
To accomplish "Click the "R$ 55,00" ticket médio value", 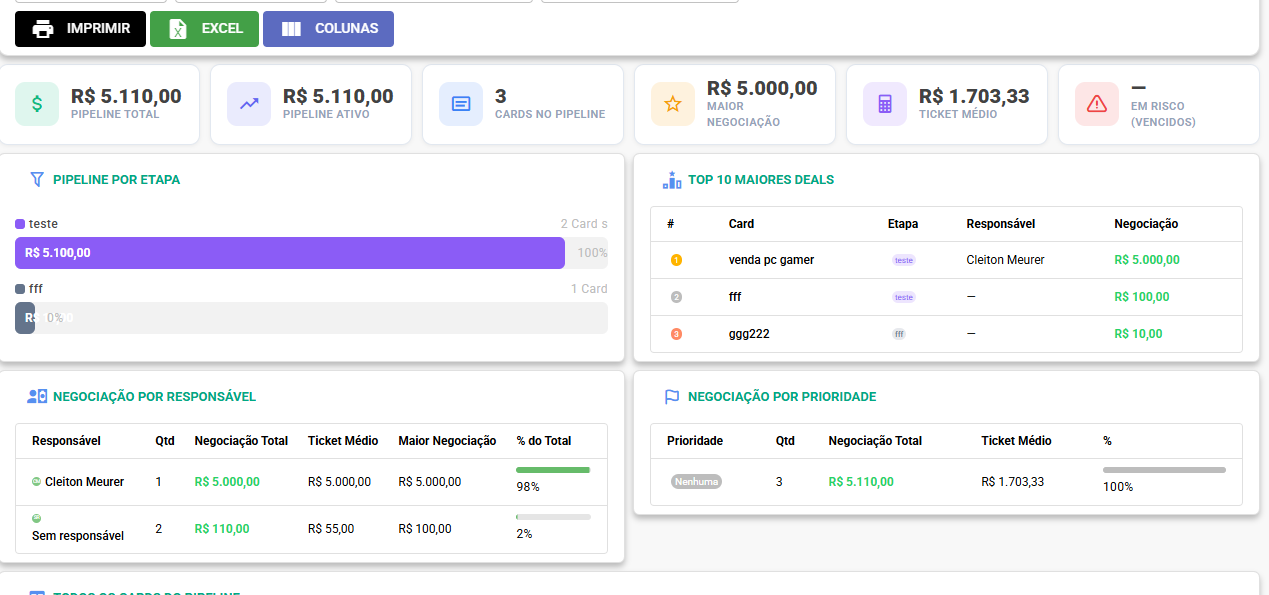I will (331, 529).
